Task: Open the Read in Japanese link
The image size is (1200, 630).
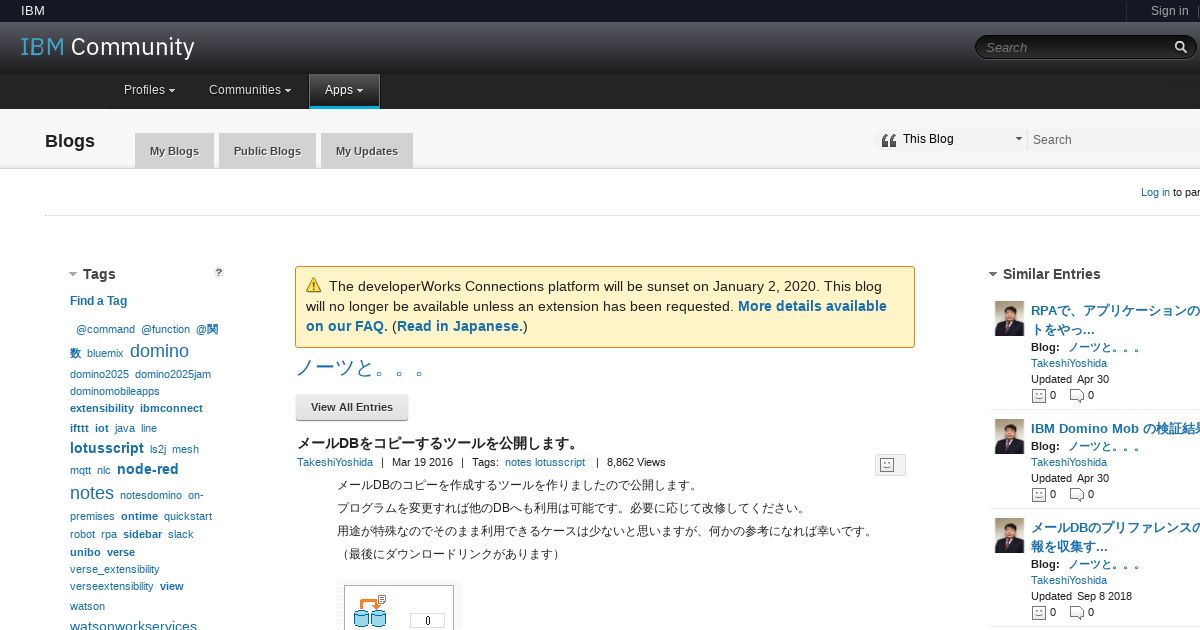Action: 459,326
